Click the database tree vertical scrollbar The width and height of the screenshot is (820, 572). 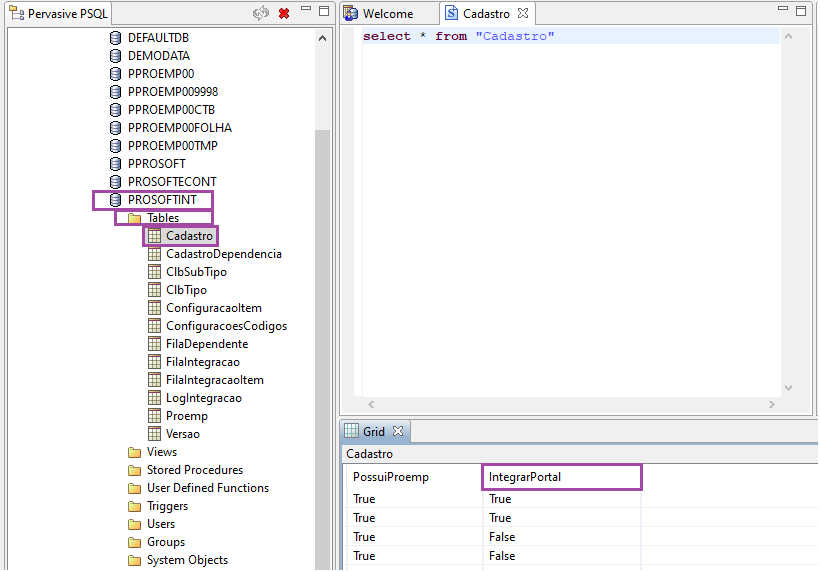click(x=322, y=300)
